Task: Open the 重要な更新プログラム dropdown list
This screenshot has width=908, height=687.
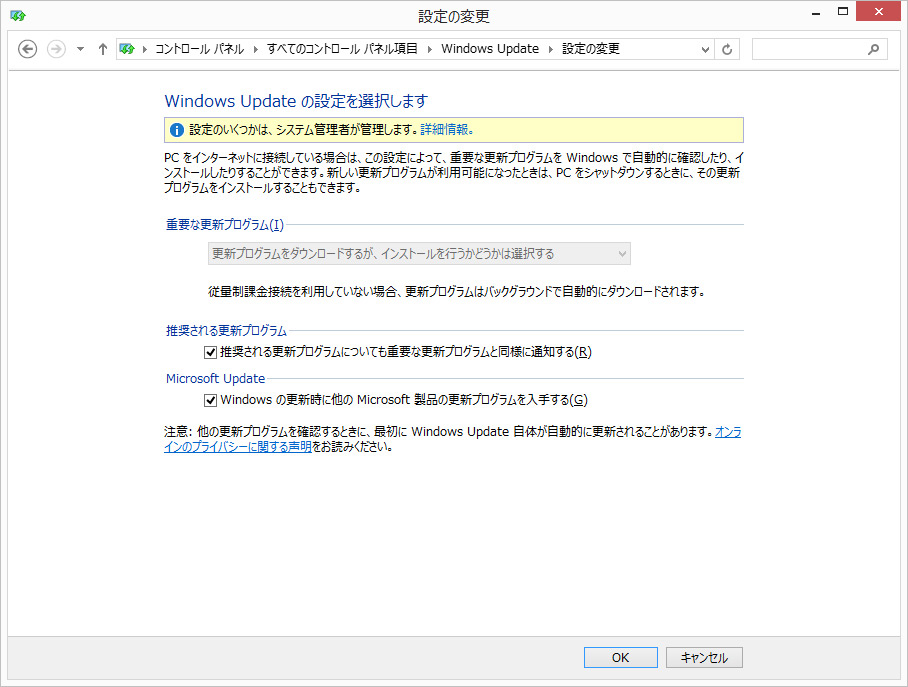Action: [x=419, y=254]
